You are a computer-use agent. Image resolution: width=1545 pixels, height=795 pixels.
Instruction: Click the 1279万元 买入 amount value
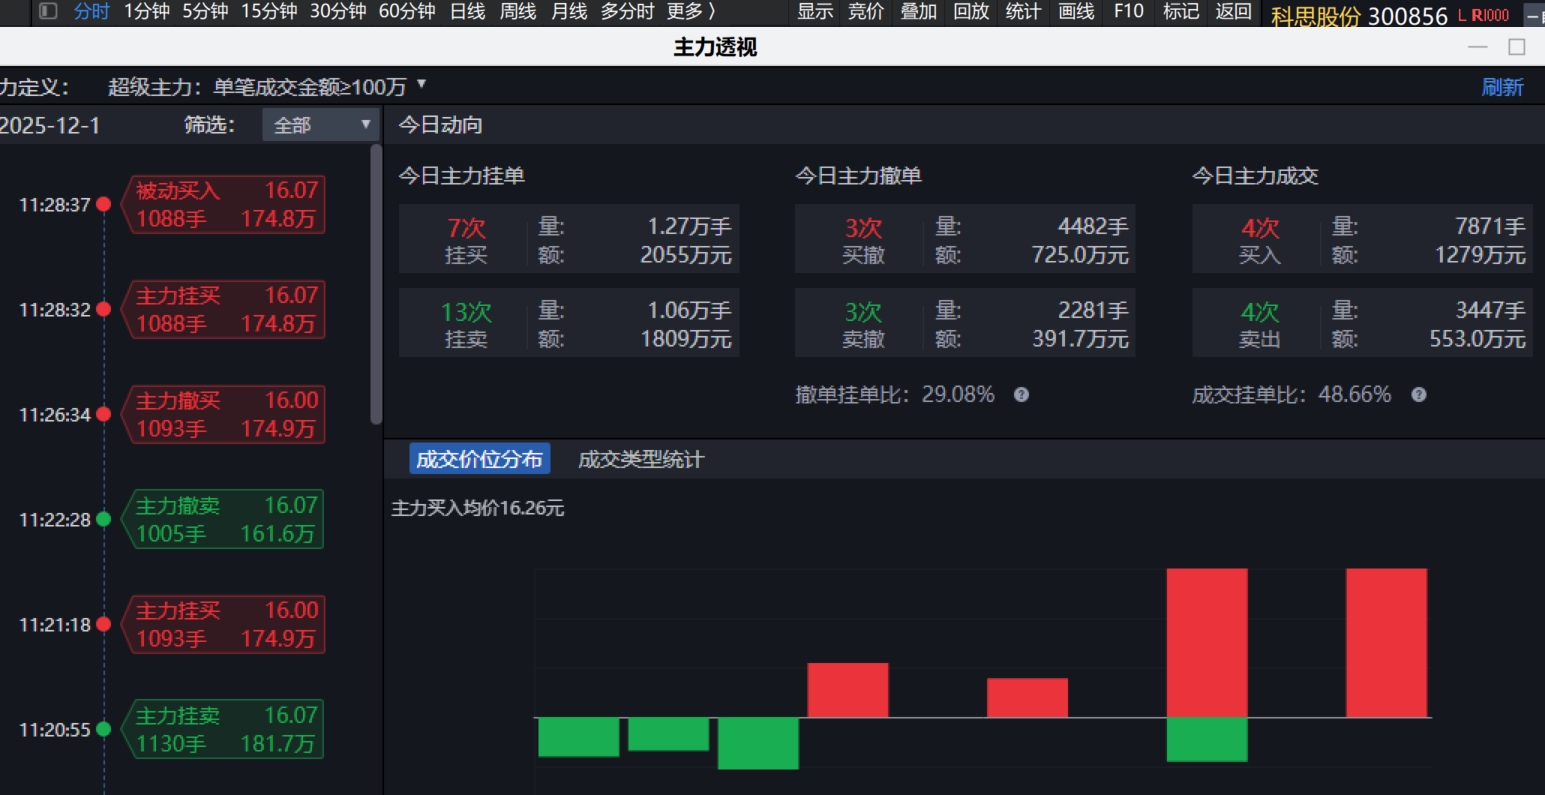point(1480,255)
